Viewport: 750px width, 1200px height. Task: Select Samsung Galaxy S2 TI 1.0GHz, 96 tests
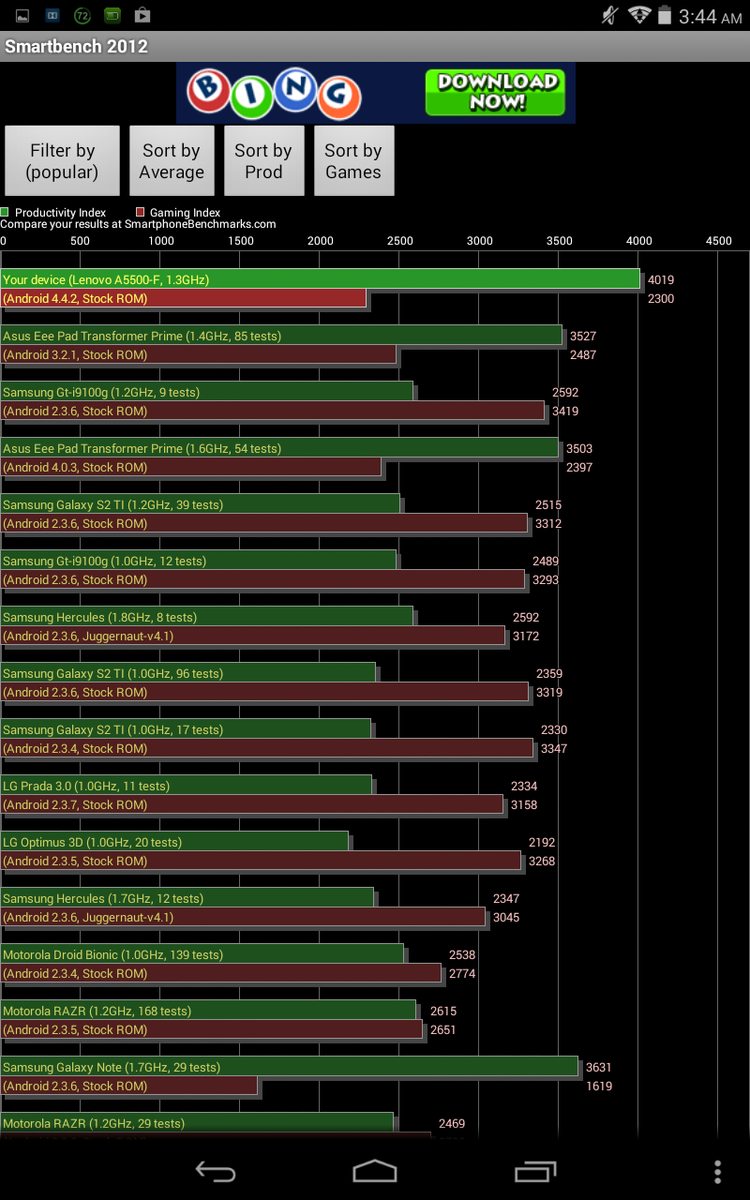(x=188, y=672)
